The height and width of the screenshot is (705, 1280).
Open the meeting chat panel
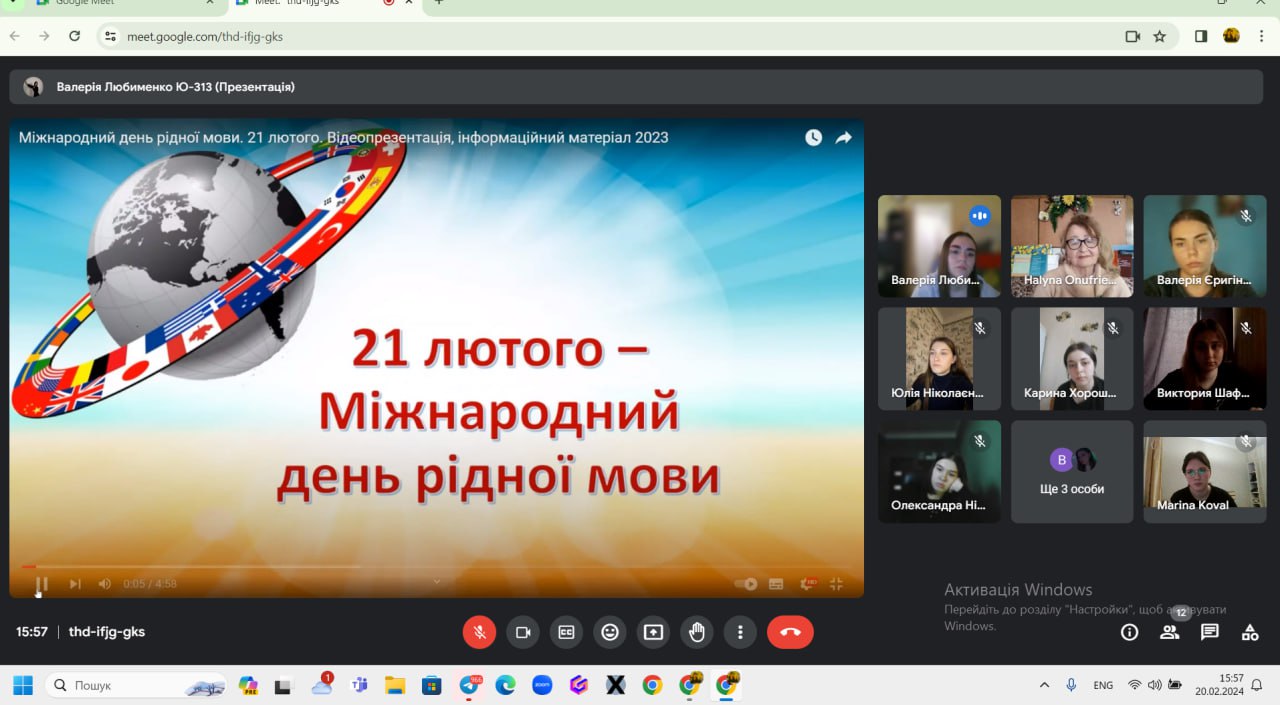(x=1209, y=632)
